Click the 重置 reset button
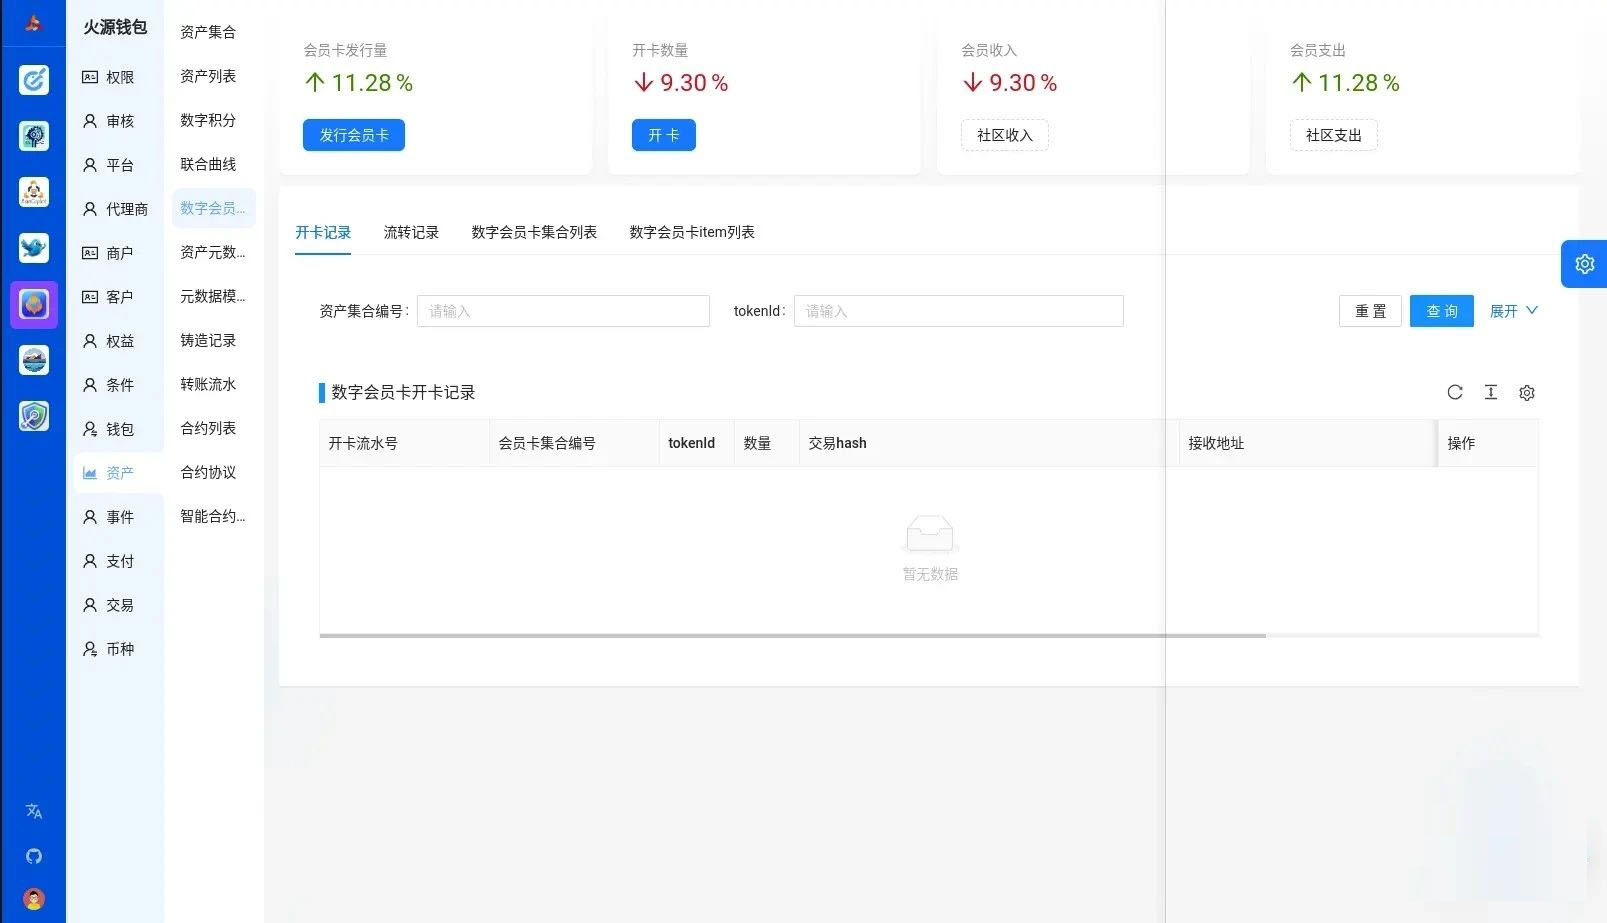Viewport: 1607px width, 923px height. click(1370, 311)
